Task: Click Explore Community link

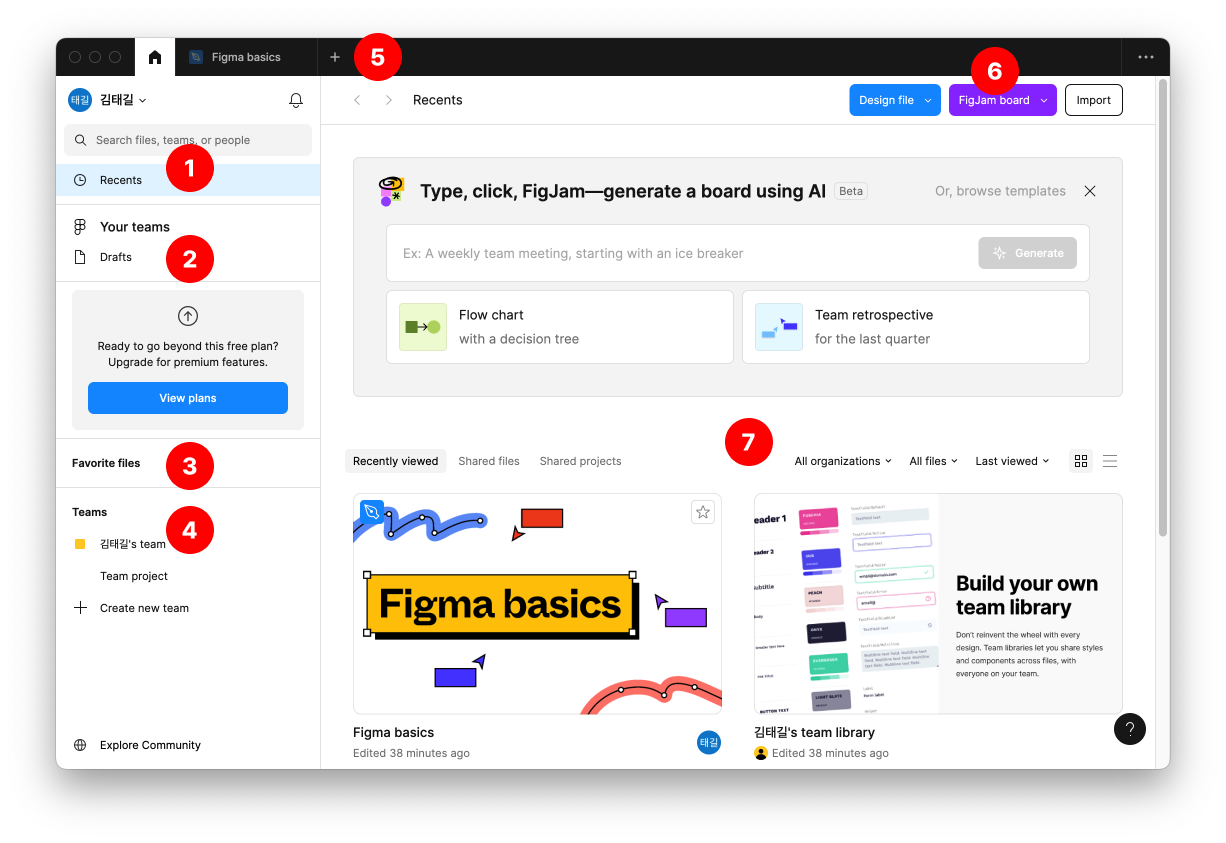Action: pos(150,745)
